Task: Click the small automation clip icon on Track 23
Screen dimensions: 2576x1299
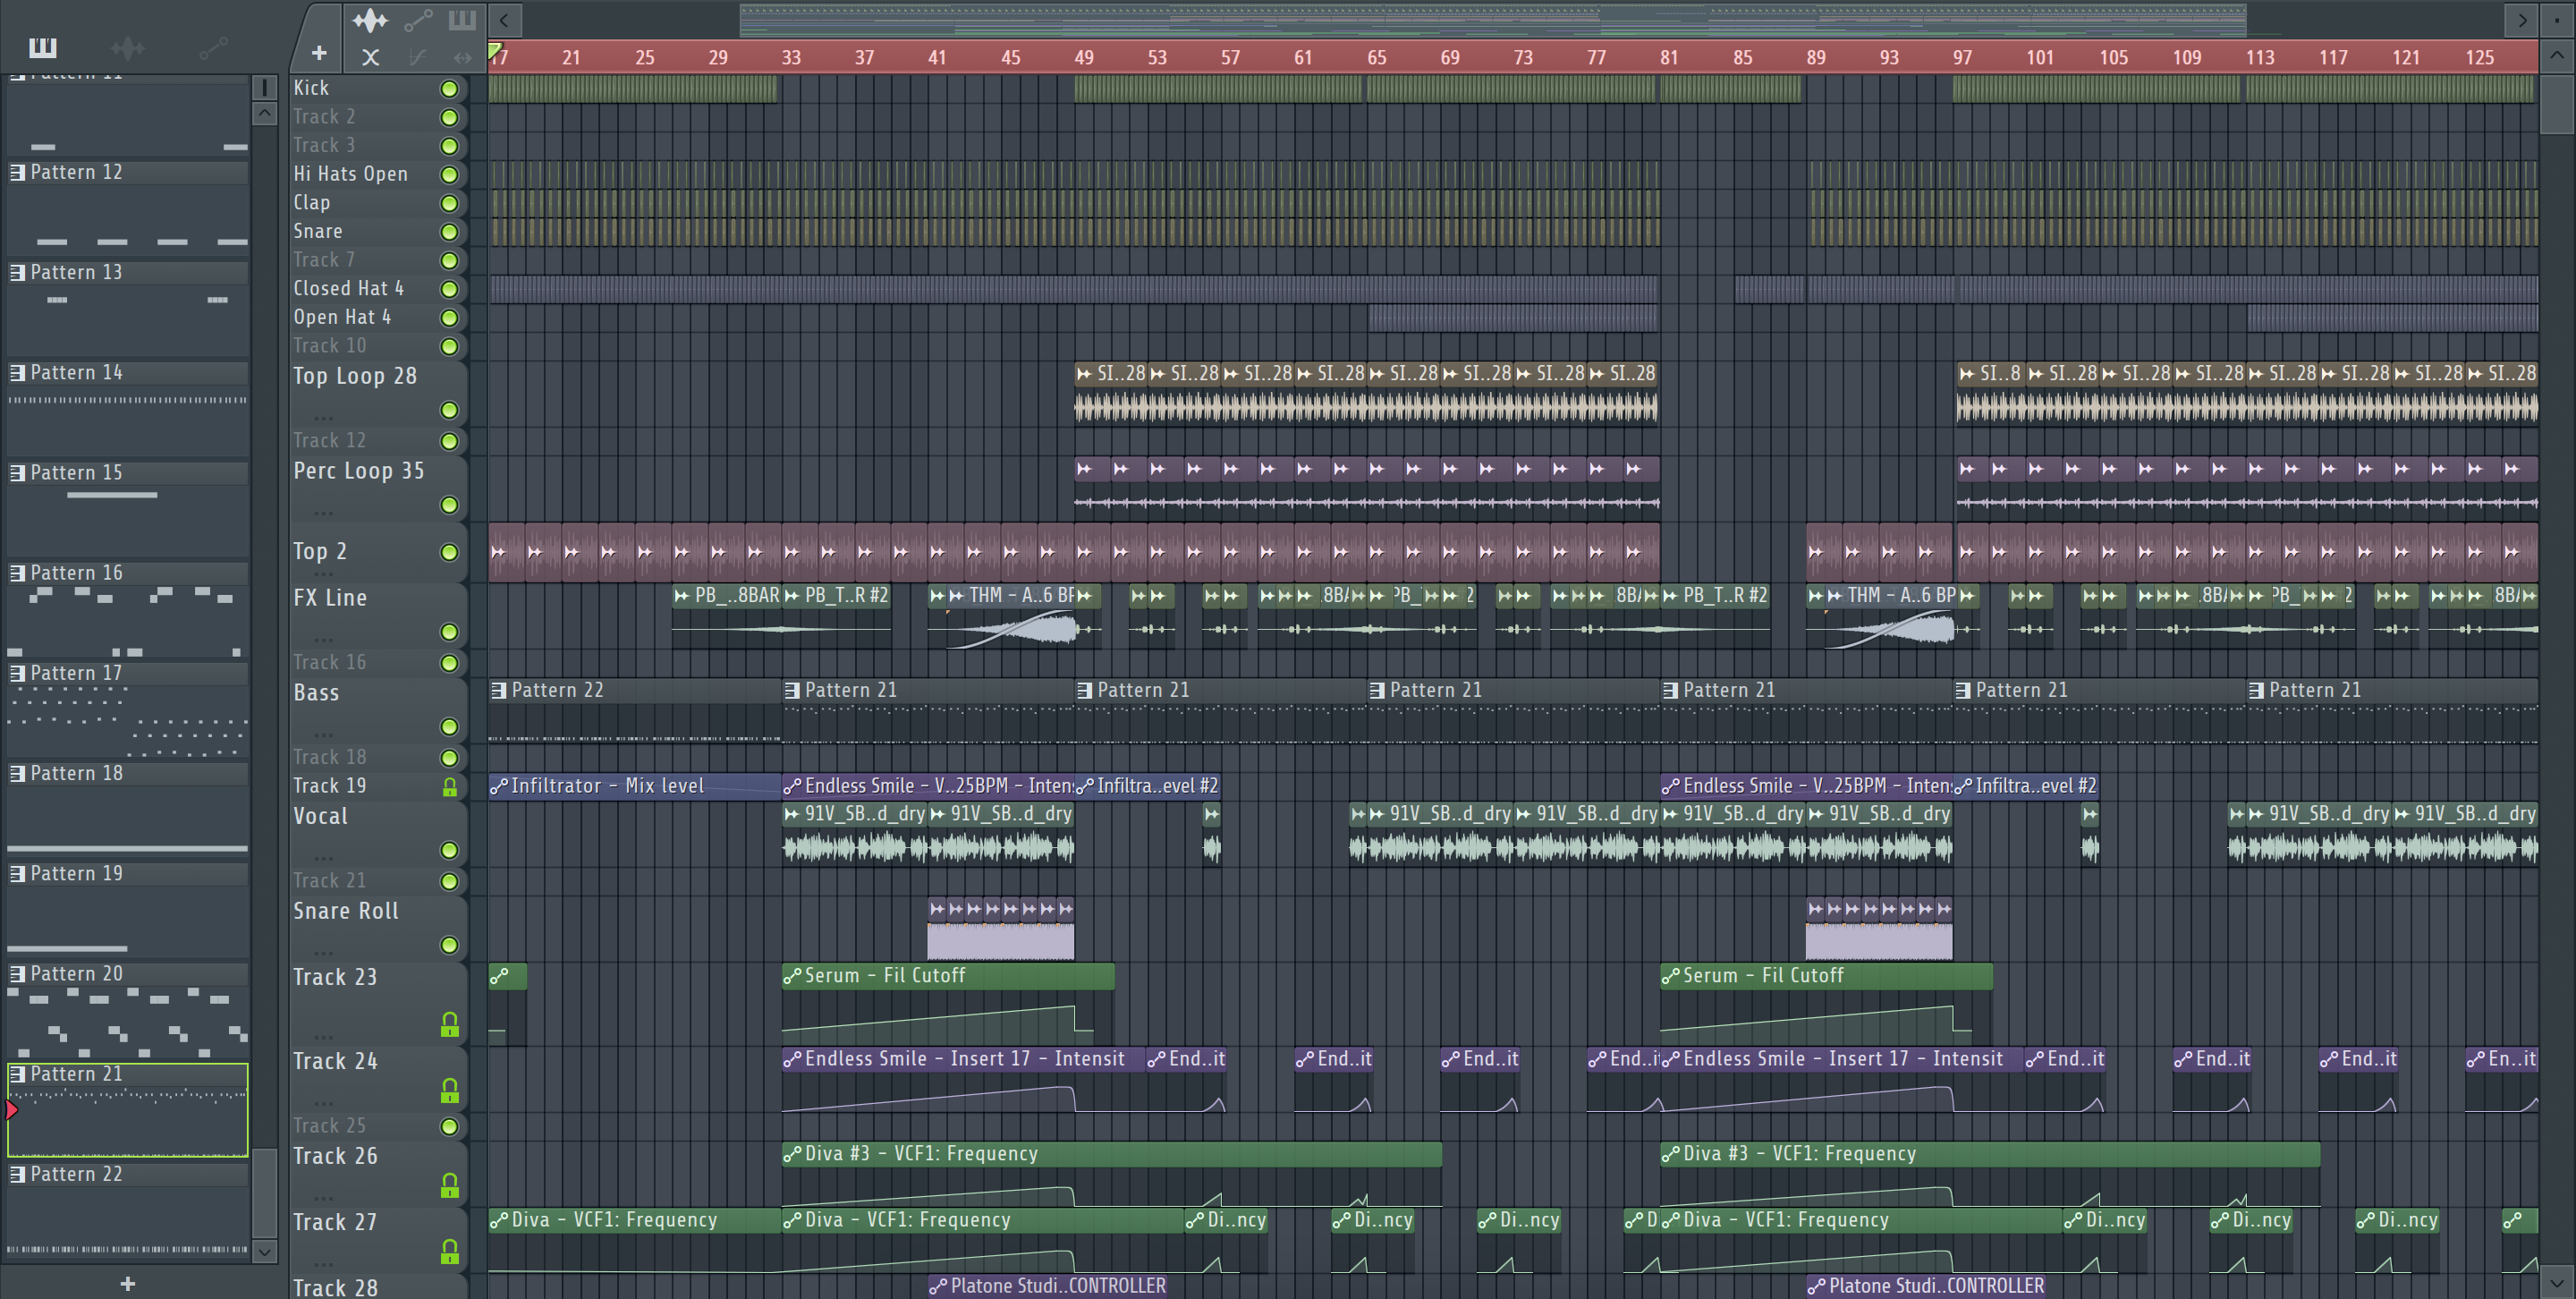Action: [x=499, y=975]
